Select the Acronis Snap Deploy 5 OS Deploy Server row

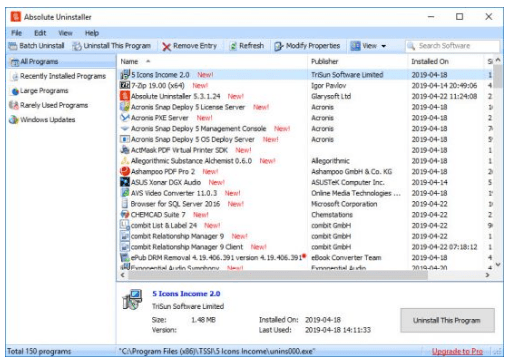[306, 139]
